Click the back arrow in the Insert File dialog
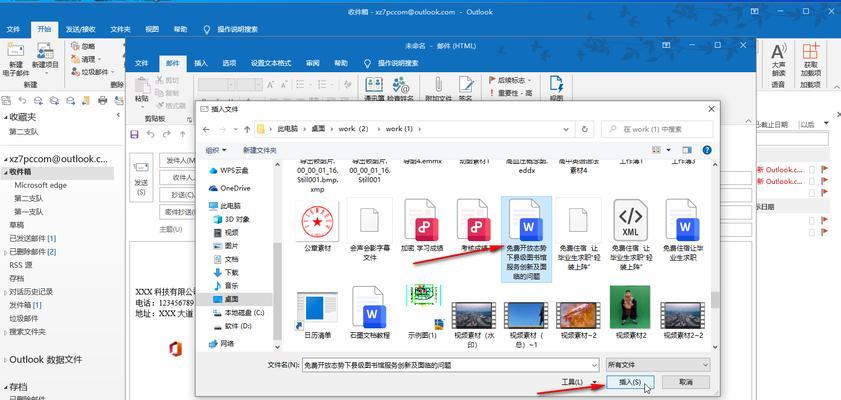 tap(206, 129)
